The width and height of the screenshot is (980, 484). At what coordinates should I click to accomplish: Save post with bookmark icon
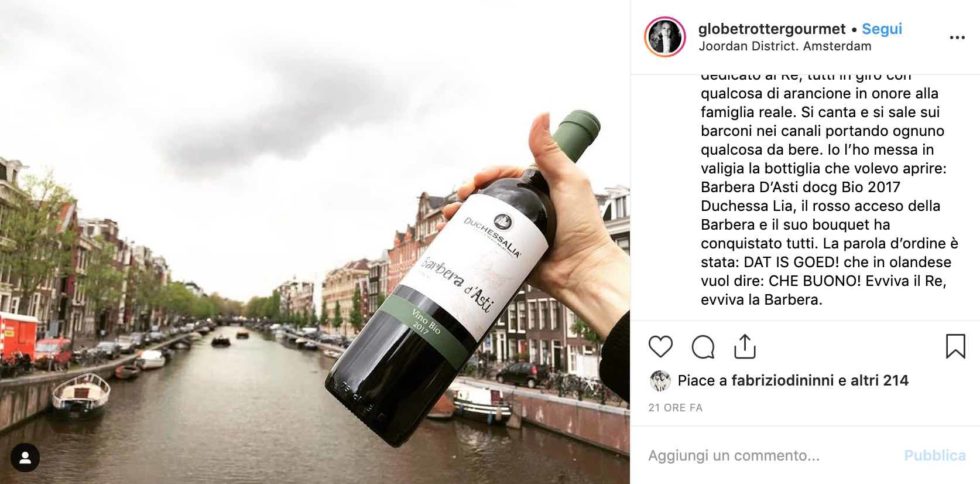(955, 346)
